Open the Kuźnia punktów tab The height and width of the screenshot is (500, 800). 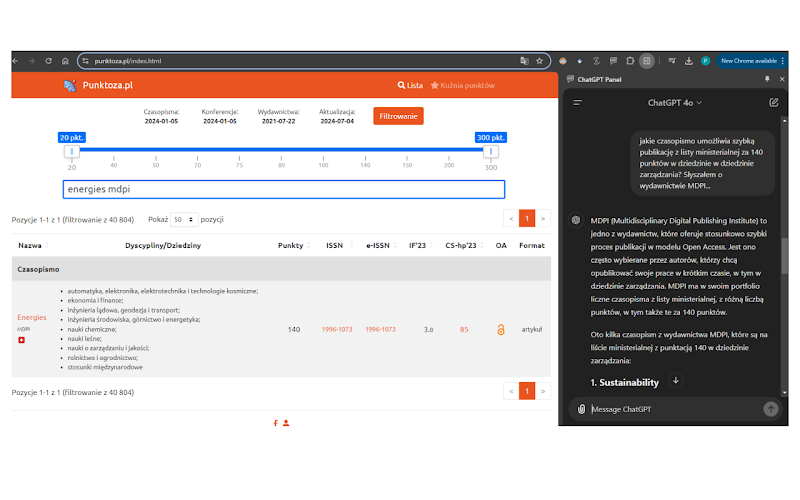coord(463,86)
